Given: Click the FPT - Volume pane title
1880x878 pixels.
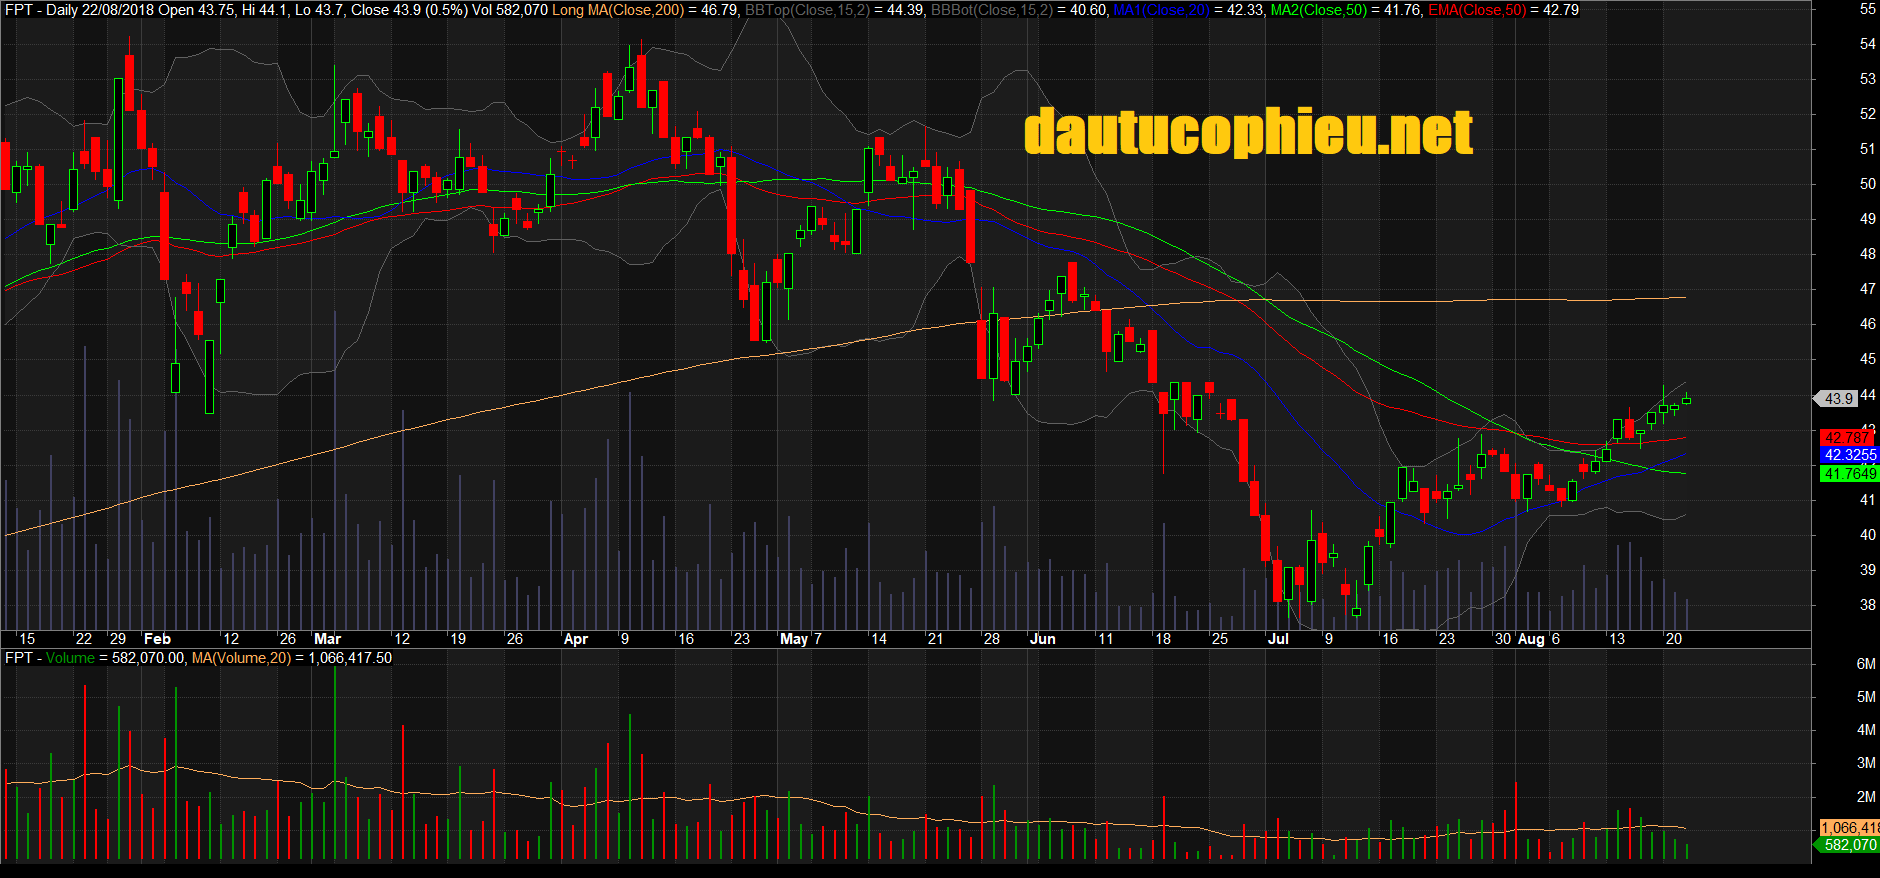Looking at the screenshot, I should click(x=50, y=658).
